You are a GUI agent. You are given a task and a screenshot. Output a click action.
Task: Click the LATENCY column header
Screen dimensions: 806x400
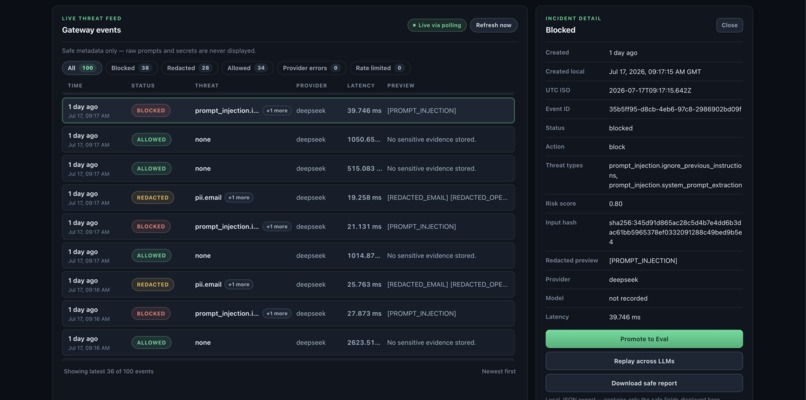tap(361, 85)
